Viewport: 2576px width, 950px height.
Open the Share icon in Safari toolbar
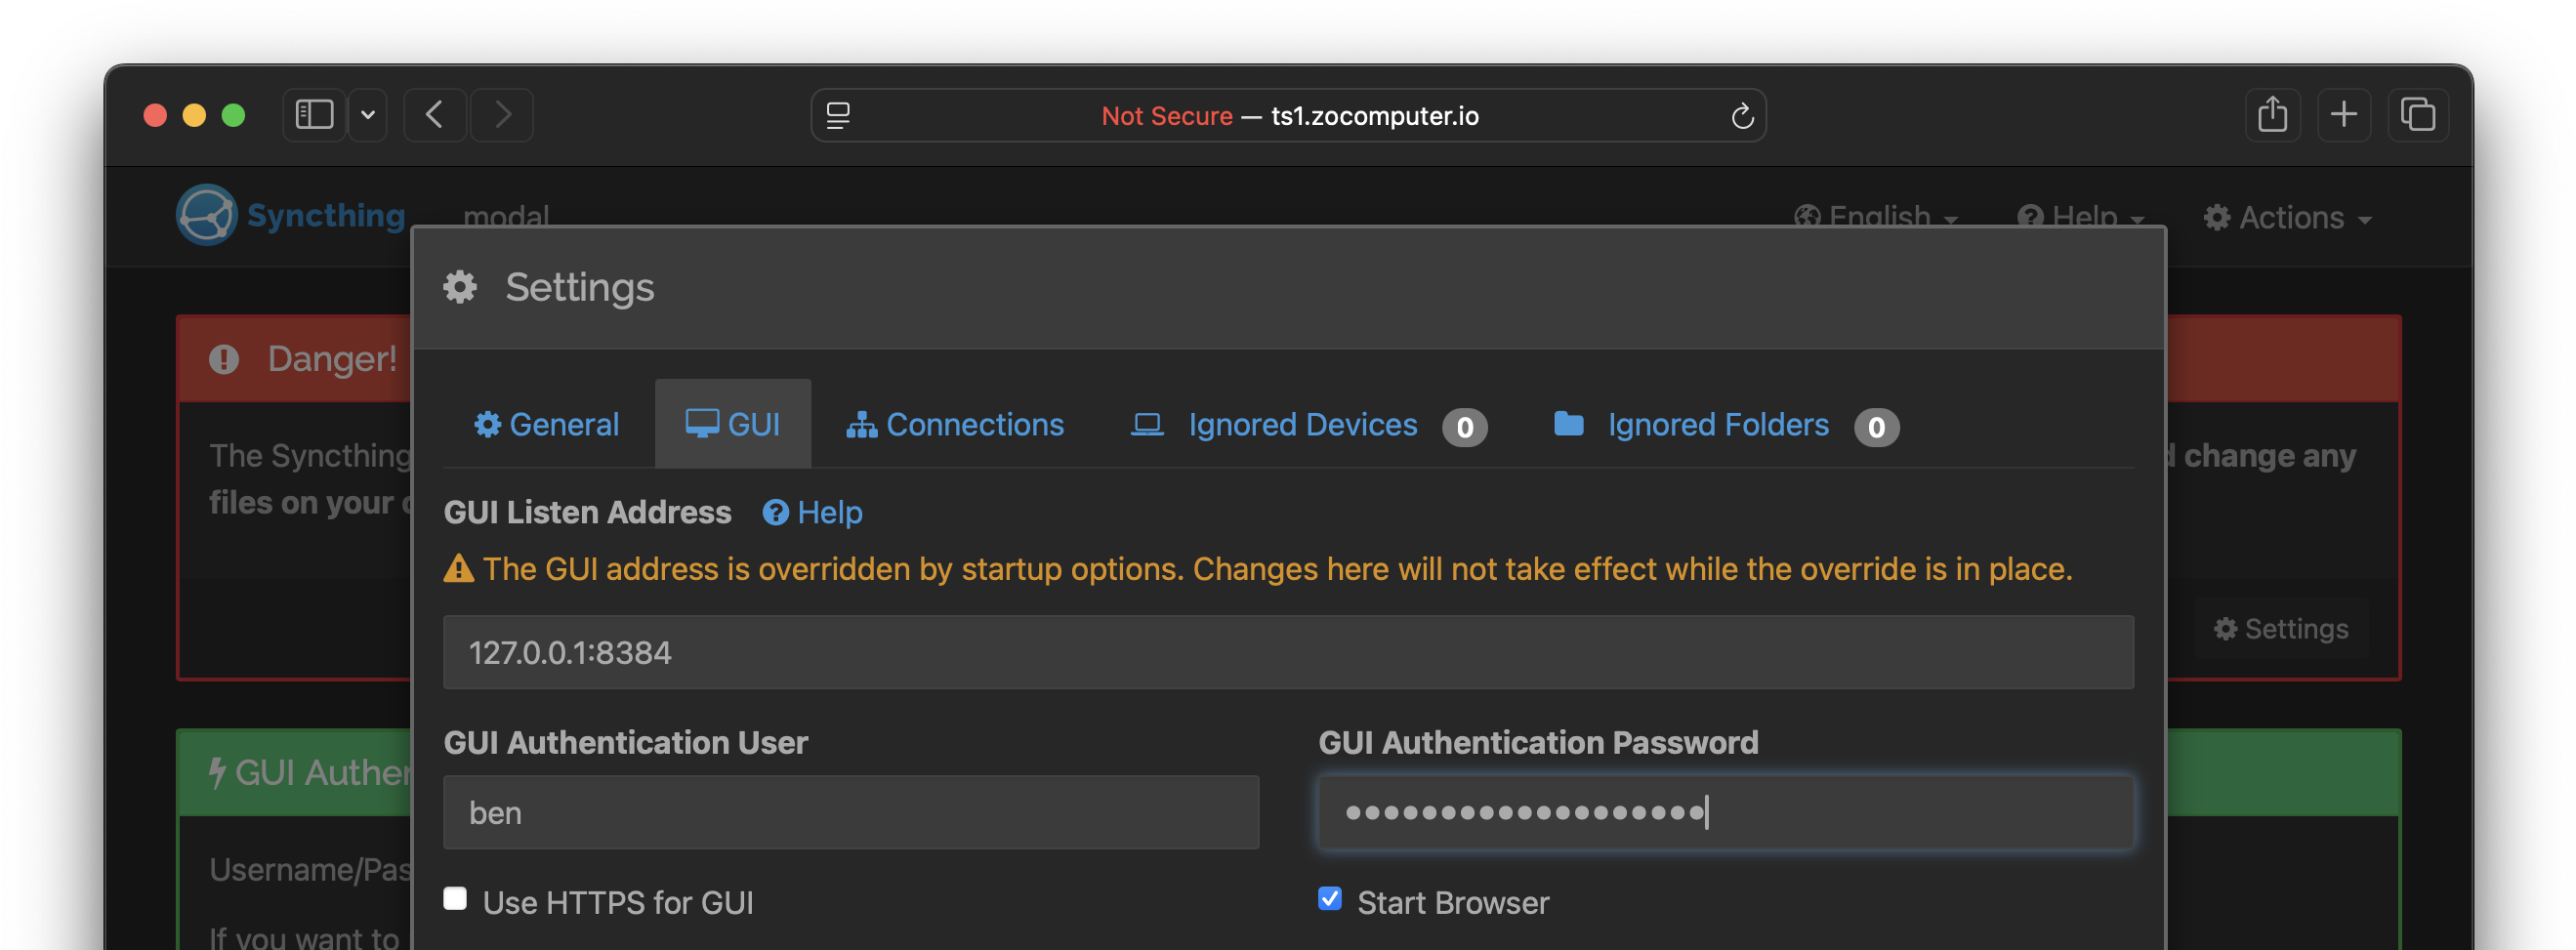pyautogui.click(x=2272, y=115)
